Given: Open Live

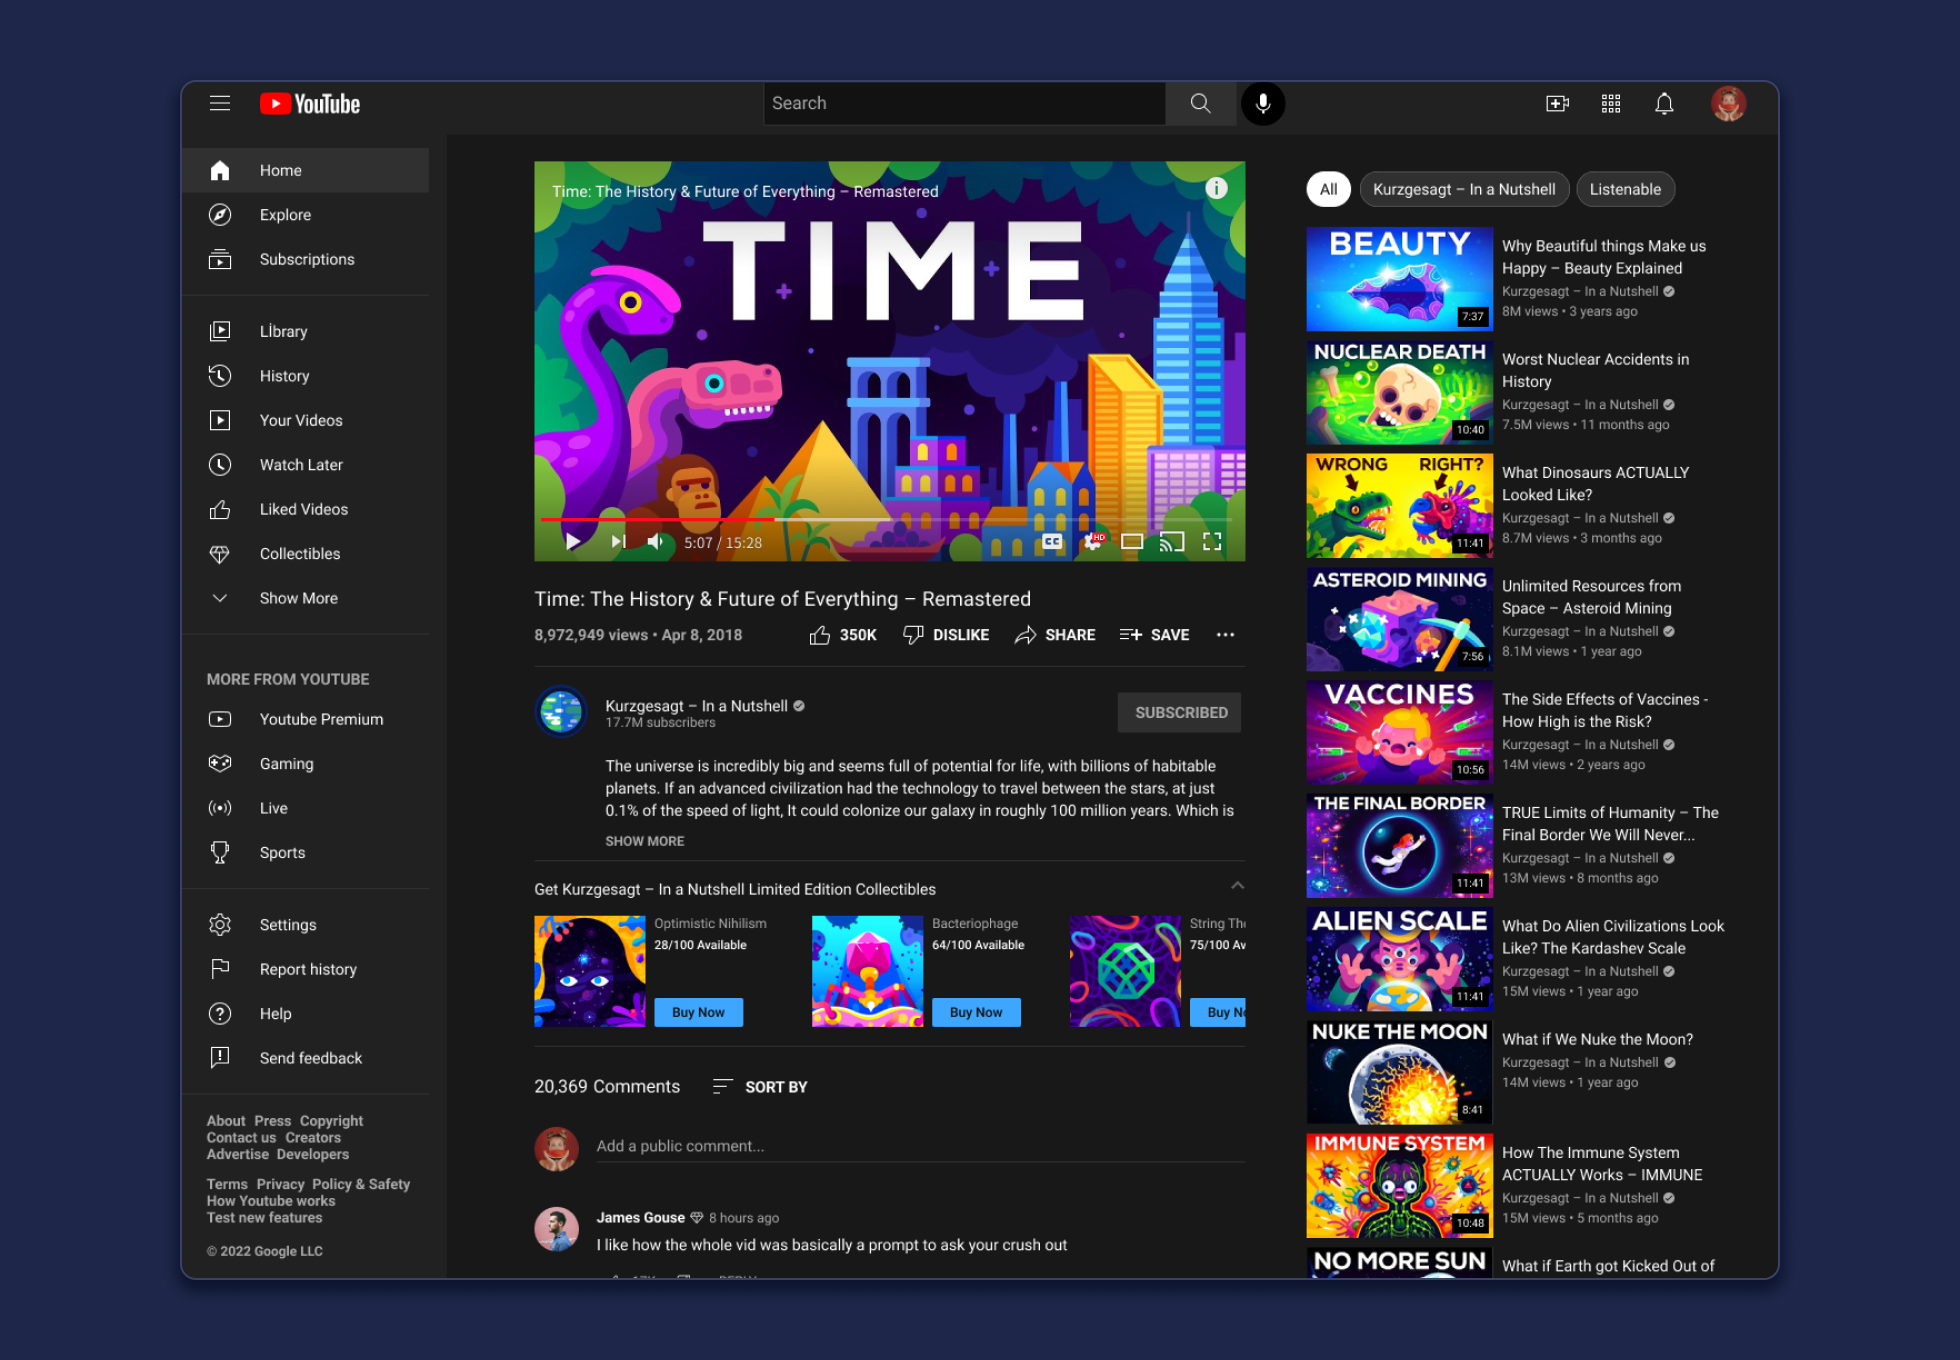Looking at the screenshot, I should [x=305, y=808].
